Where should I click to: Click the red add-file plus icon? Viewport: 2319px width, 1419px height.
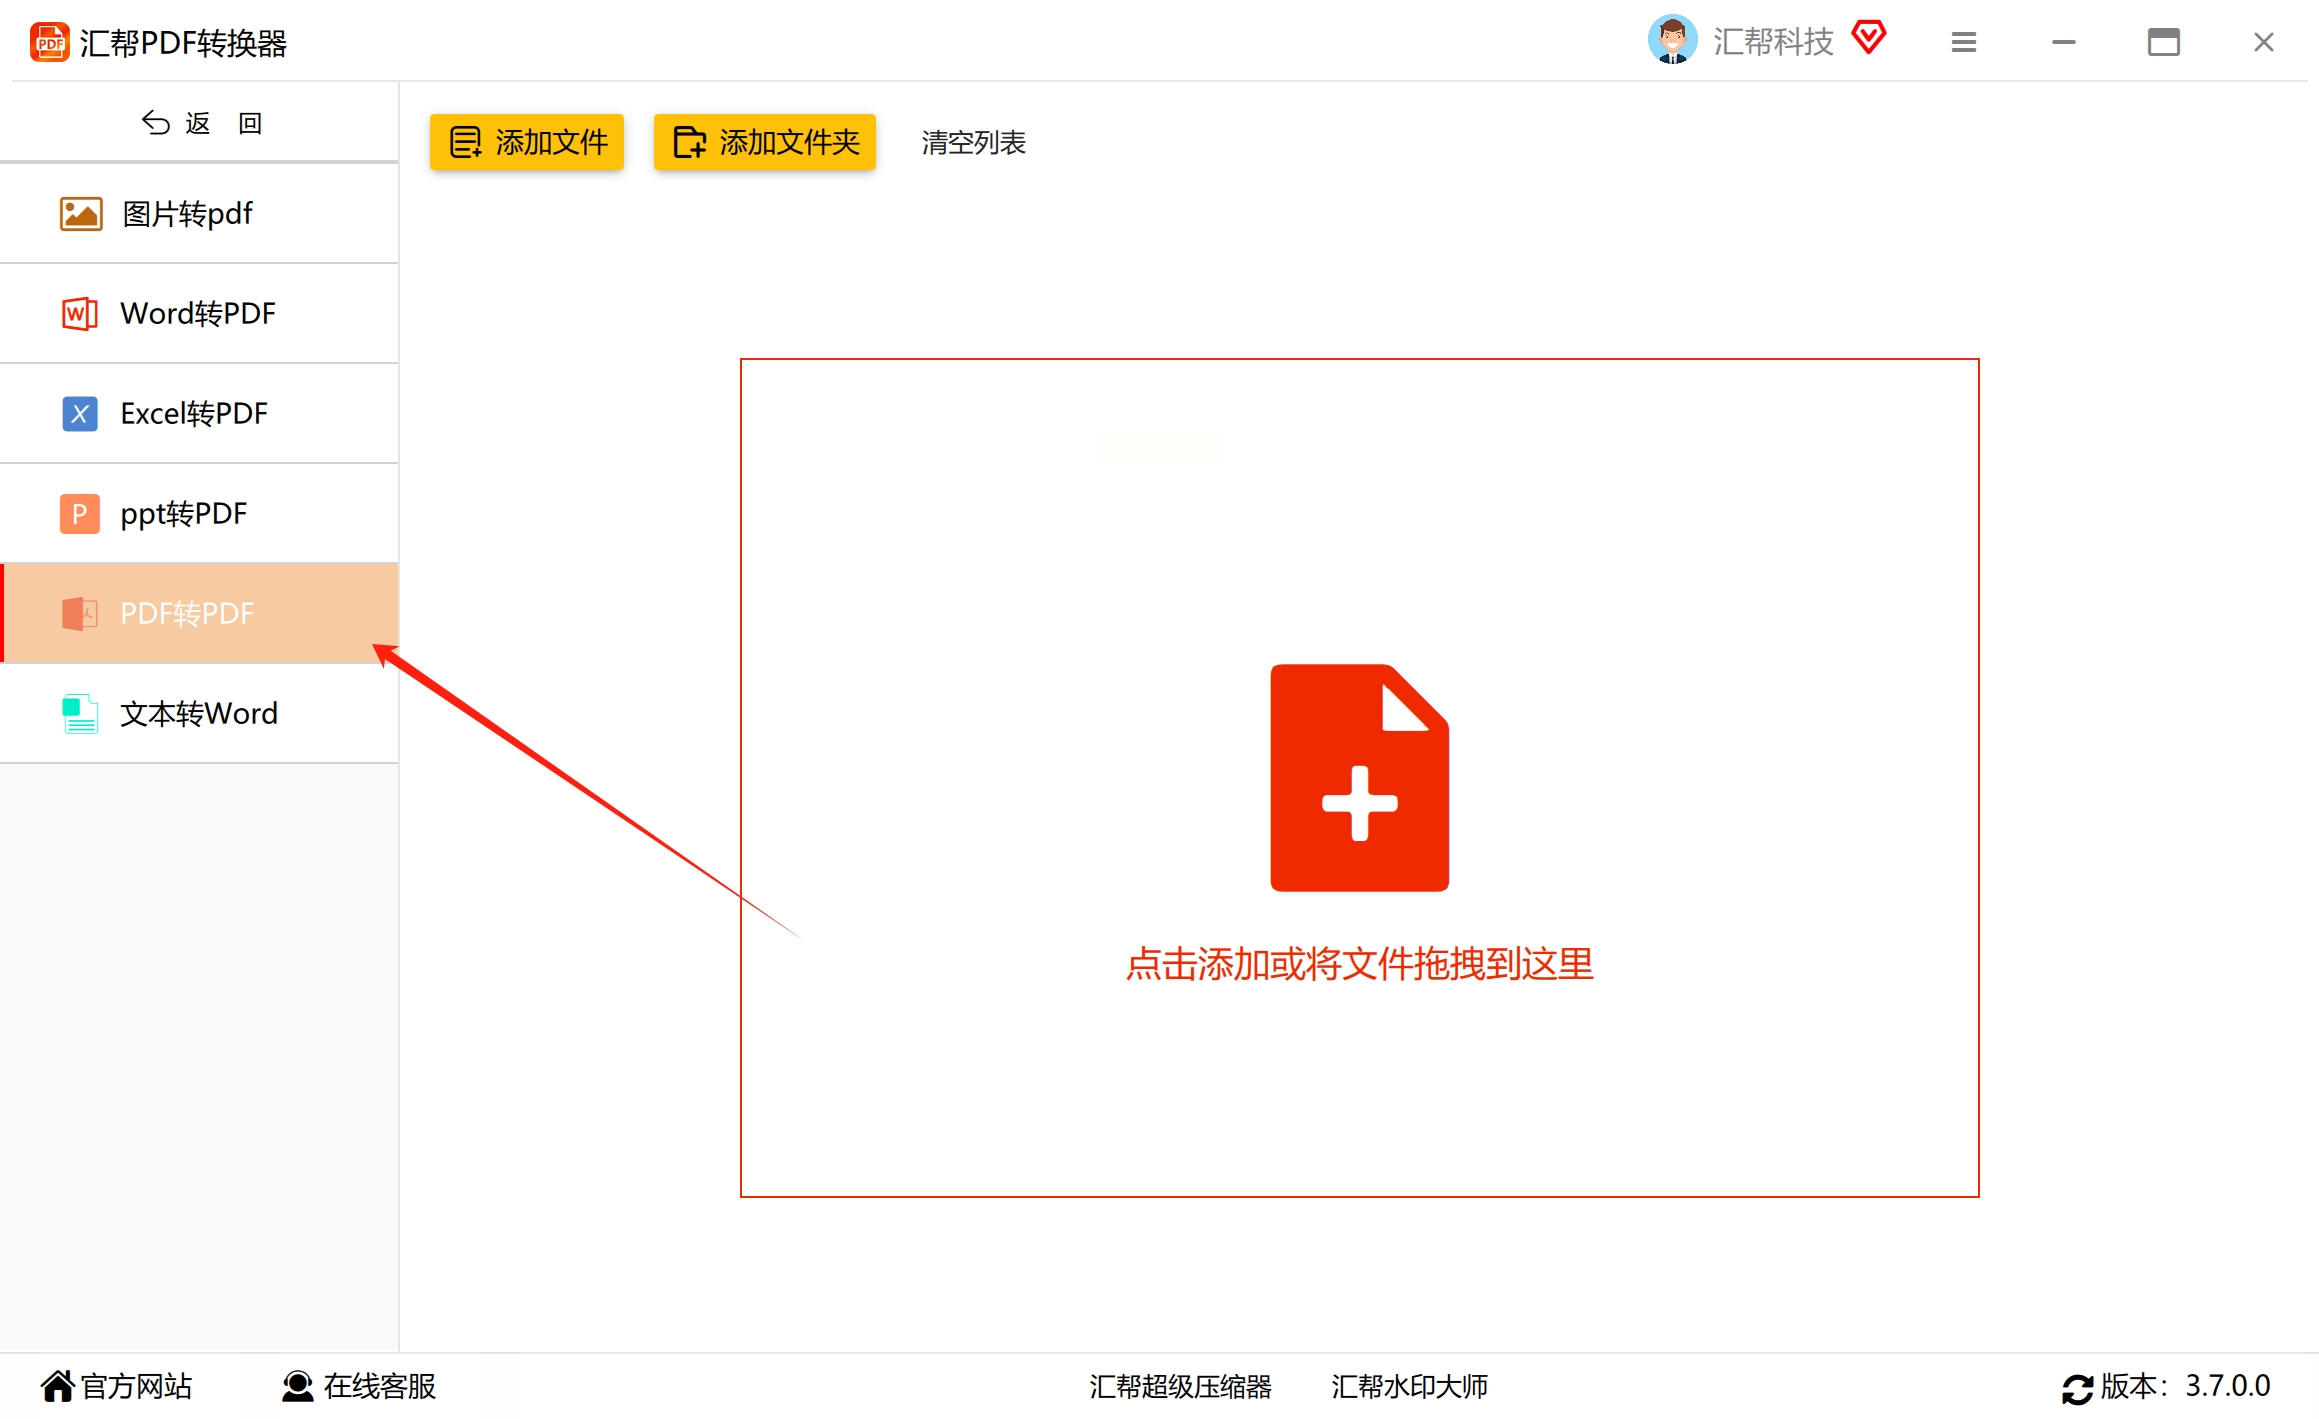click(x=1358, y=777)
